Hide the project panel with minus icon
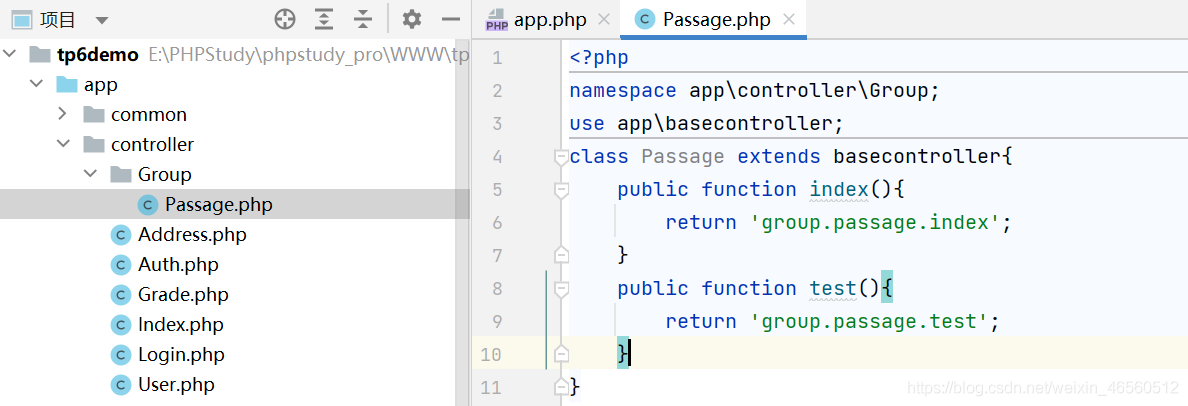1188x406 pixels. pos(452,20)
